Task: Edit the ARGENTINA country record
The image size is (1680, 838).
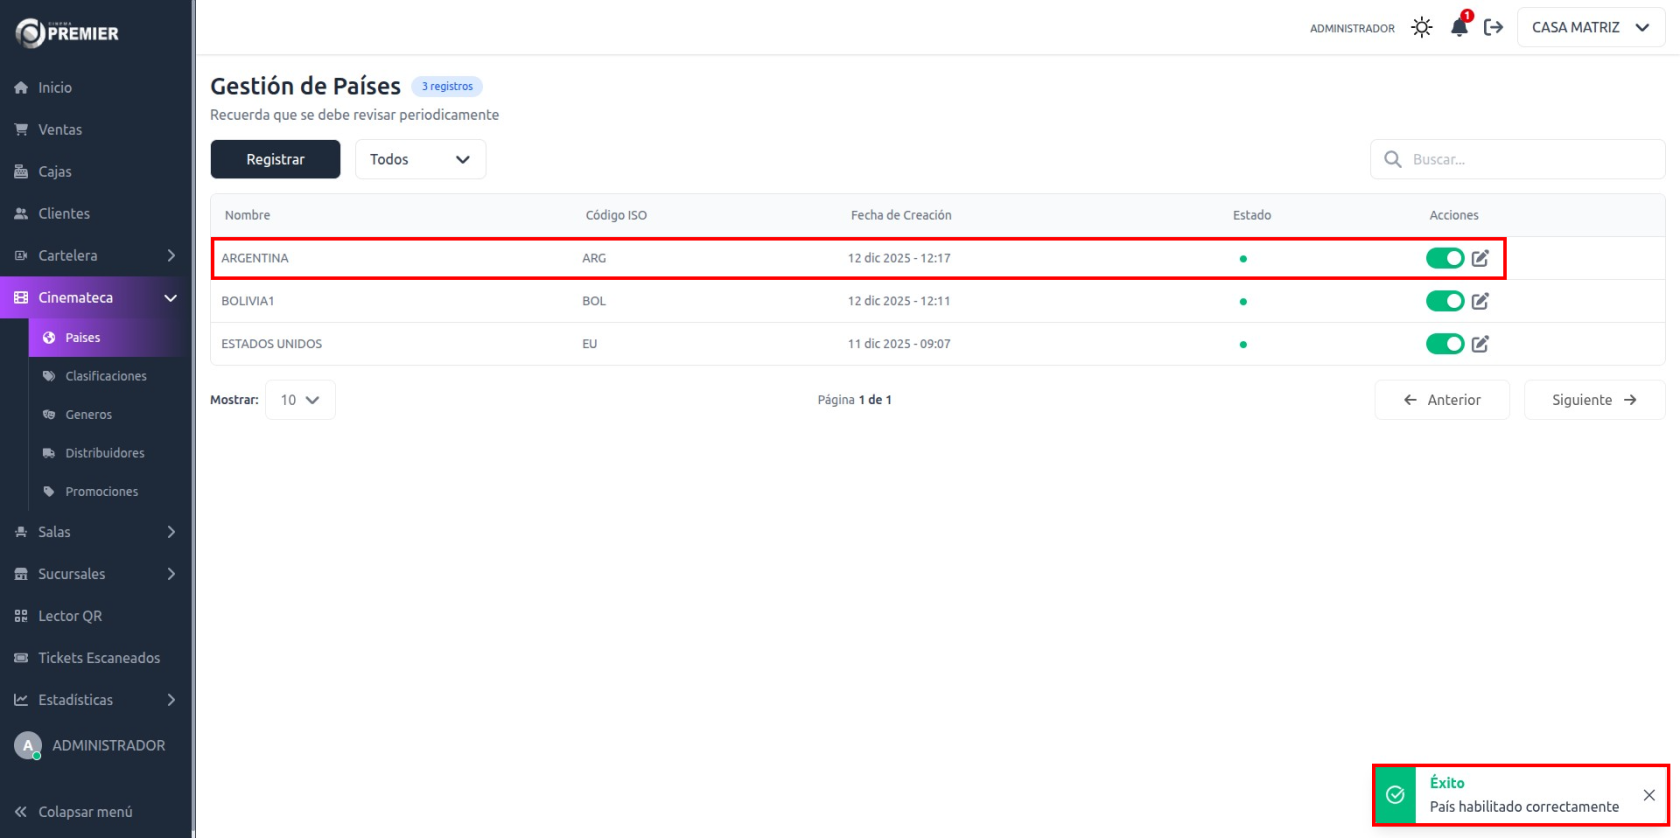Action: [x=1480, y=258]
